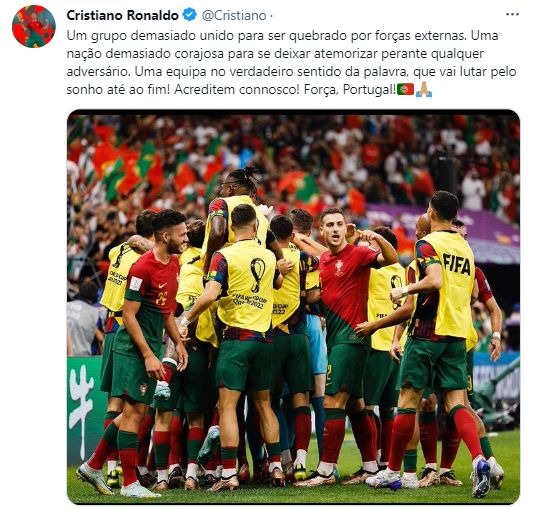Click the dot separator after @Cristiano

[x=271, y=16]
